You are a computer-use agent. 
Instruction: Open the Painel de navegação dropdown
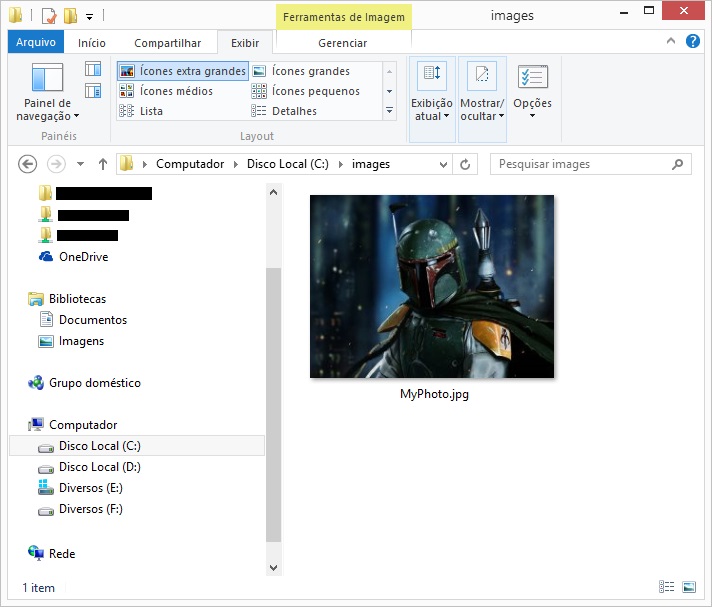click(x=47, y=92)
